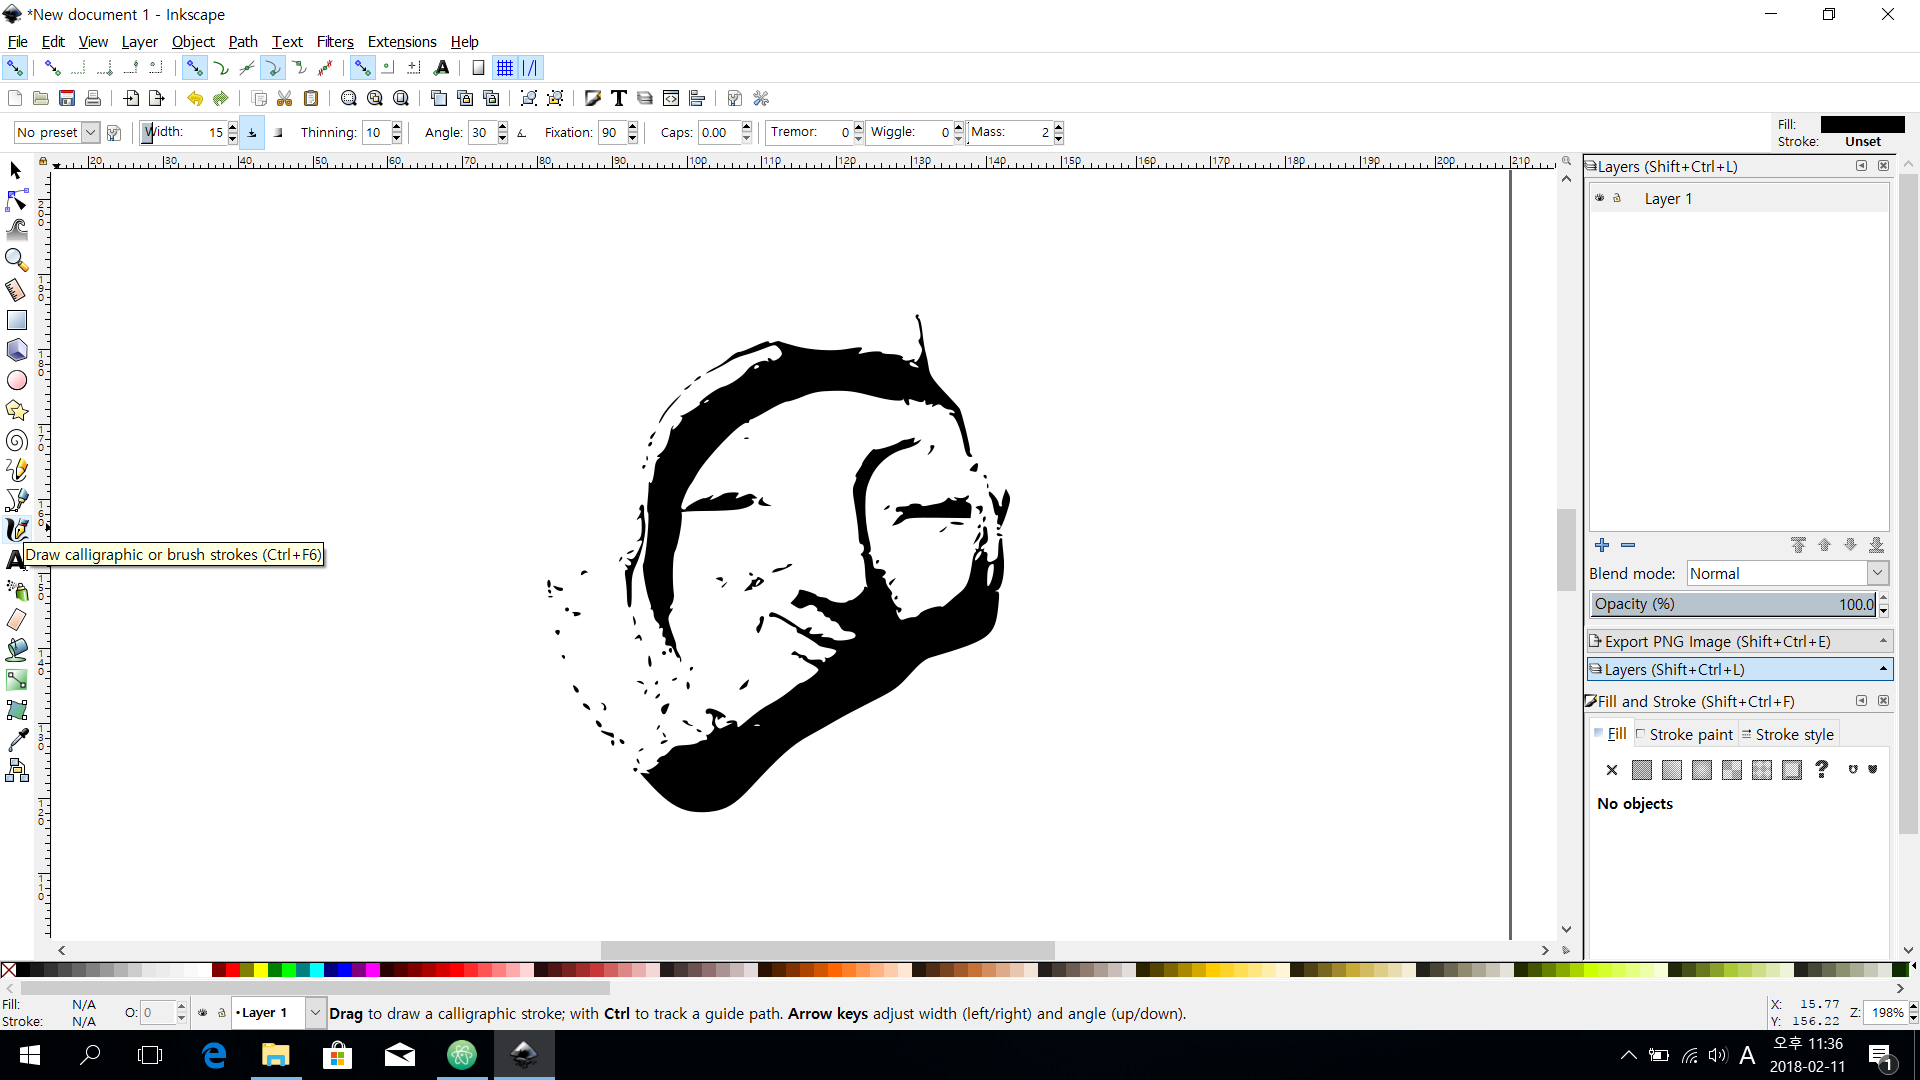Increase the zoom percentage stepper
Image resolution: width=1920 pixels, height=1080 pixels.
point(1913,1007)
